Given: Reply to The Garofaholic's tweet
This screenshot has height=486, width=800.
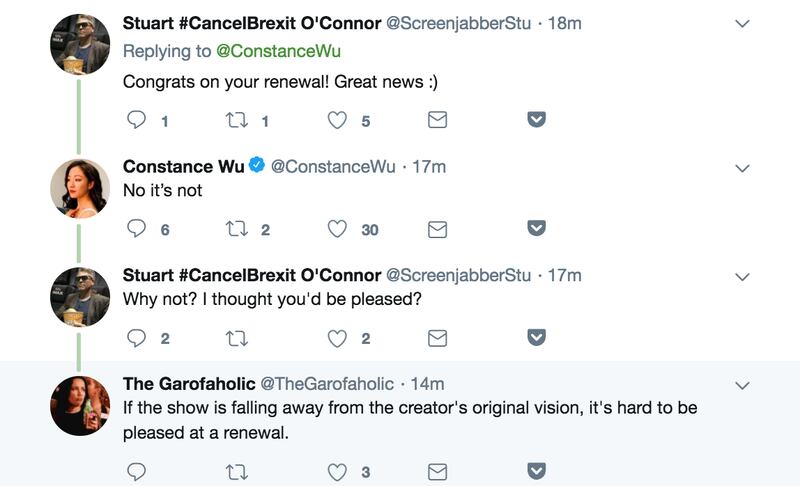Looking at the screenshot, I should 138,471.
